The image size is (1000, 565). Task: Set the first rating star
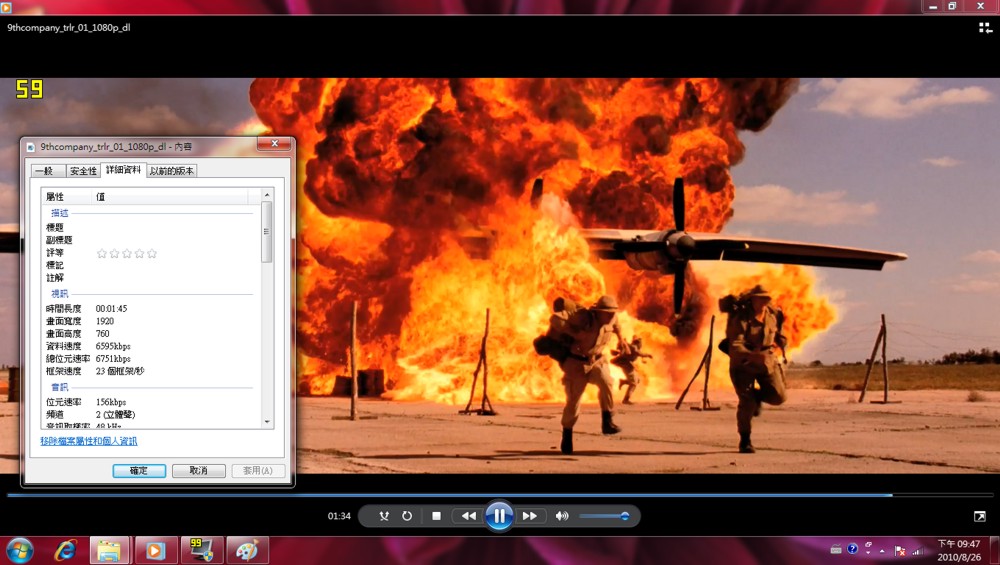pyautogui.click(x=101, y=253)
